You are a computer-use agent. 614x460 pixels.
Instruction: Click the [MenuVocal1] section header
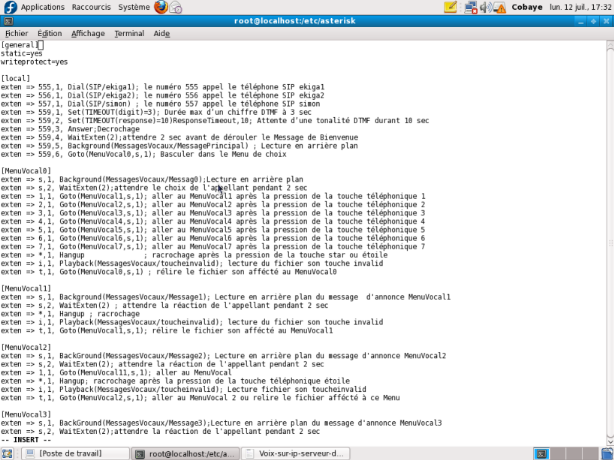26,289
